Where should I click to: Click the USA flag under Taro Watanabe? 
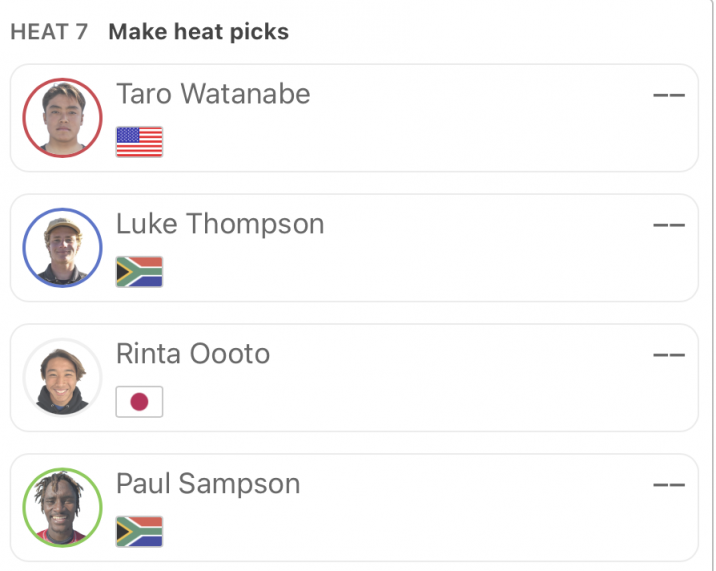[x=139, y=142]
